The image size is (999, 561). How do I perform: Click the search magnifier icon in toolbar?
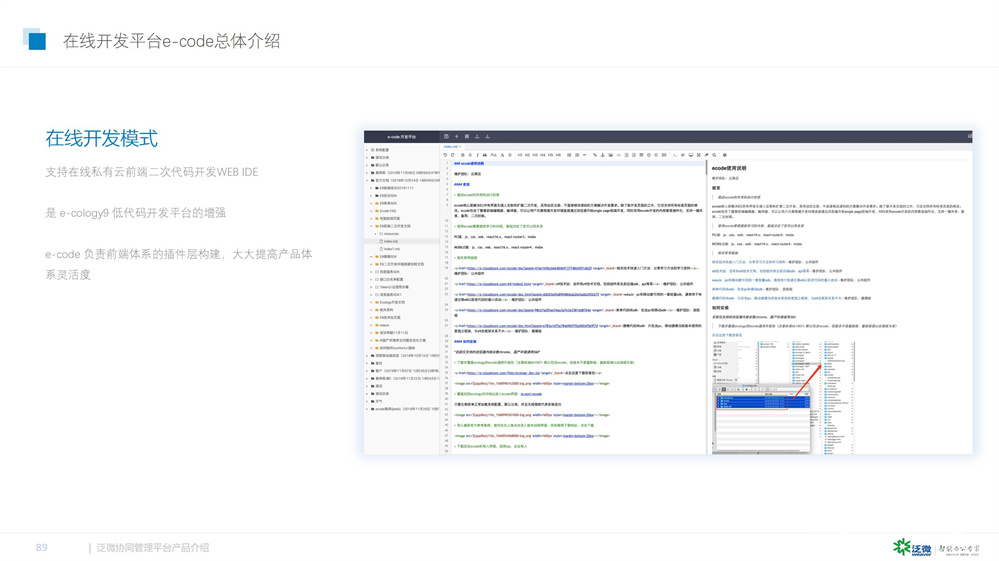coord(714,155)
